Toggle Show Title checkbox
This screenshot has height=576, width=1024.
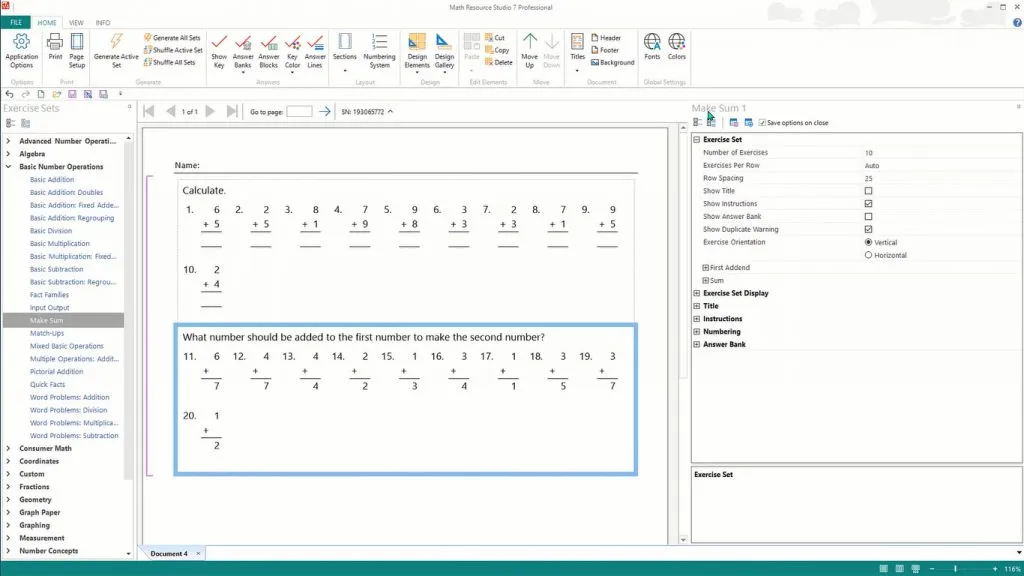[x=868, y=191]
